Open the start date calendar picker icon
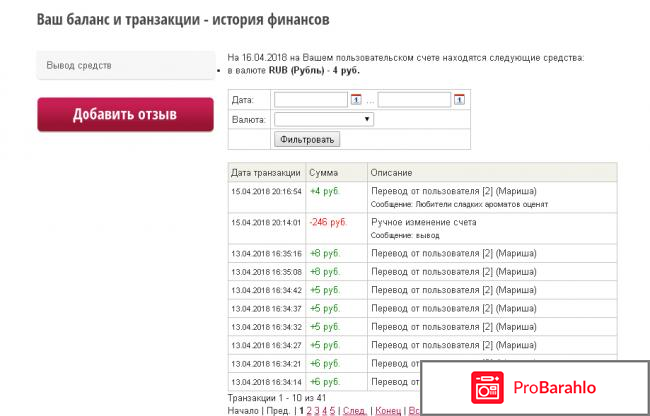This screenshot has width=650, height=416. click(356, 99)
